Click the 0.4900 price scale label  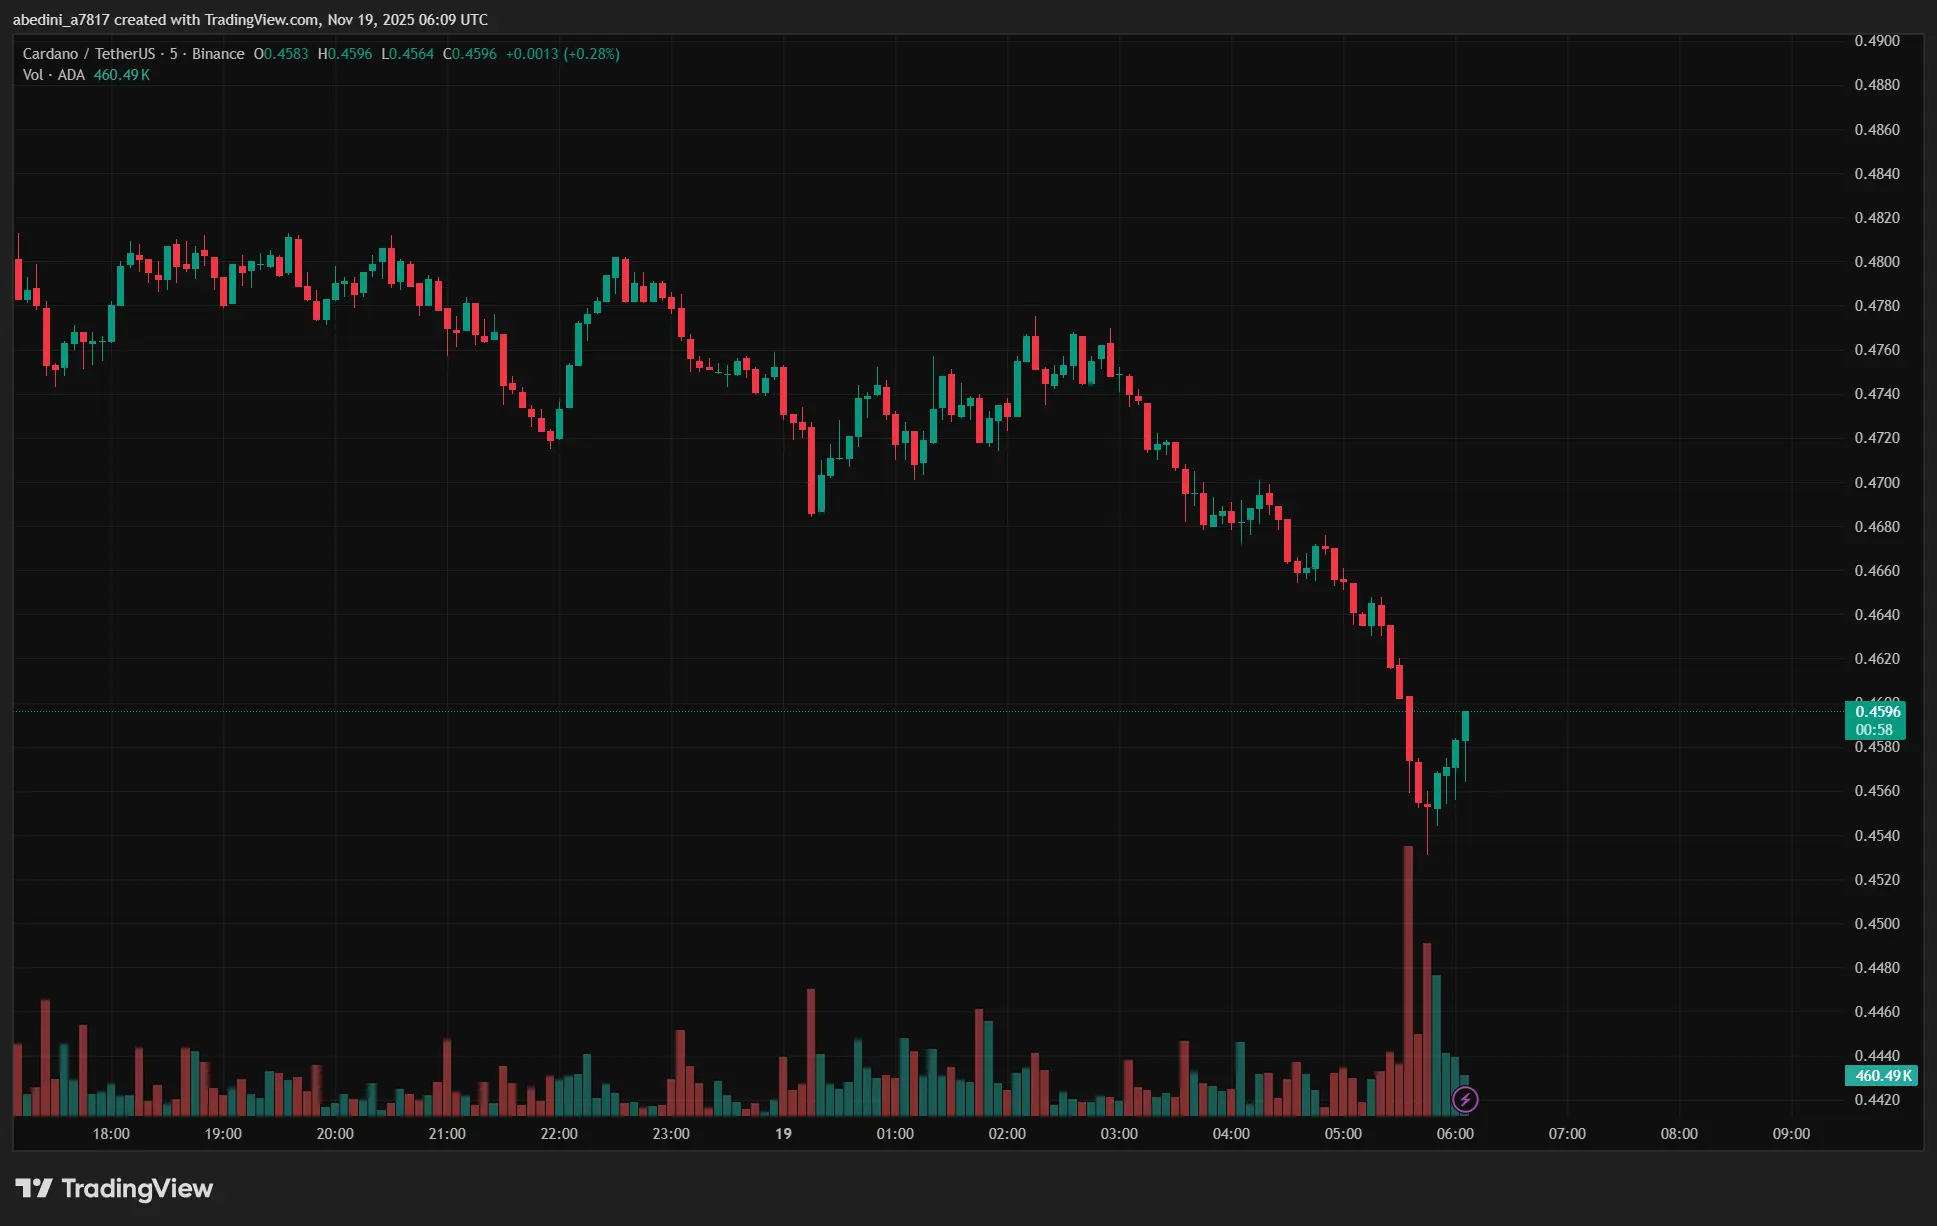coord(1877,41)
